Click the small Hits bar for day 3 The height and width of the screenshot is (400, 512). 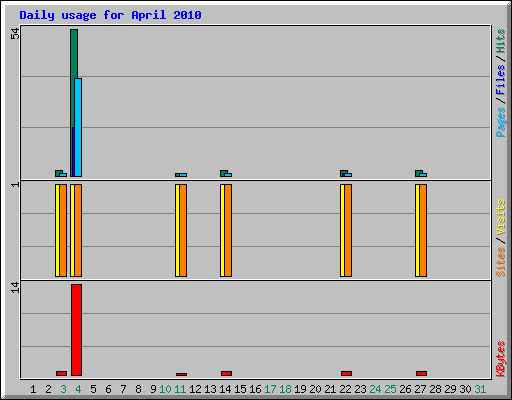click(x=58, y=173)
